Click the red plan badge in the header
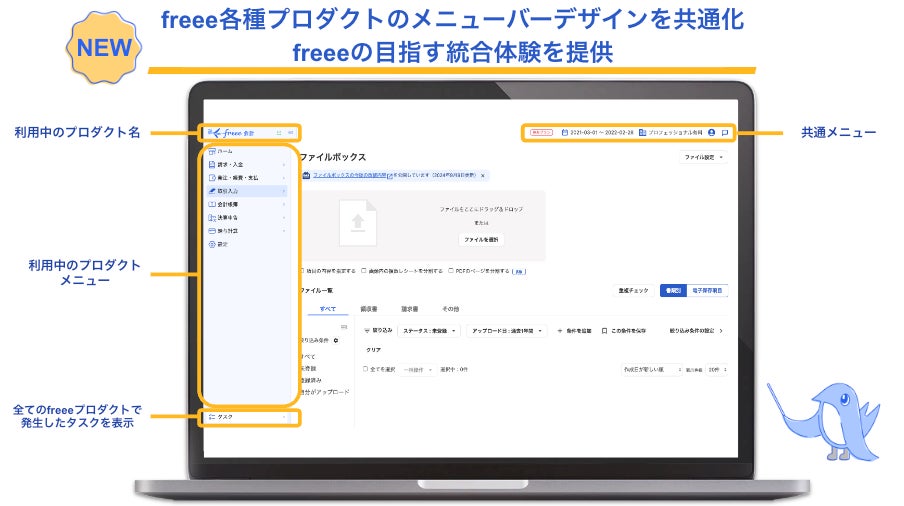Image resolution: width=904 pixels, height=506 pixels. point(541,133)
